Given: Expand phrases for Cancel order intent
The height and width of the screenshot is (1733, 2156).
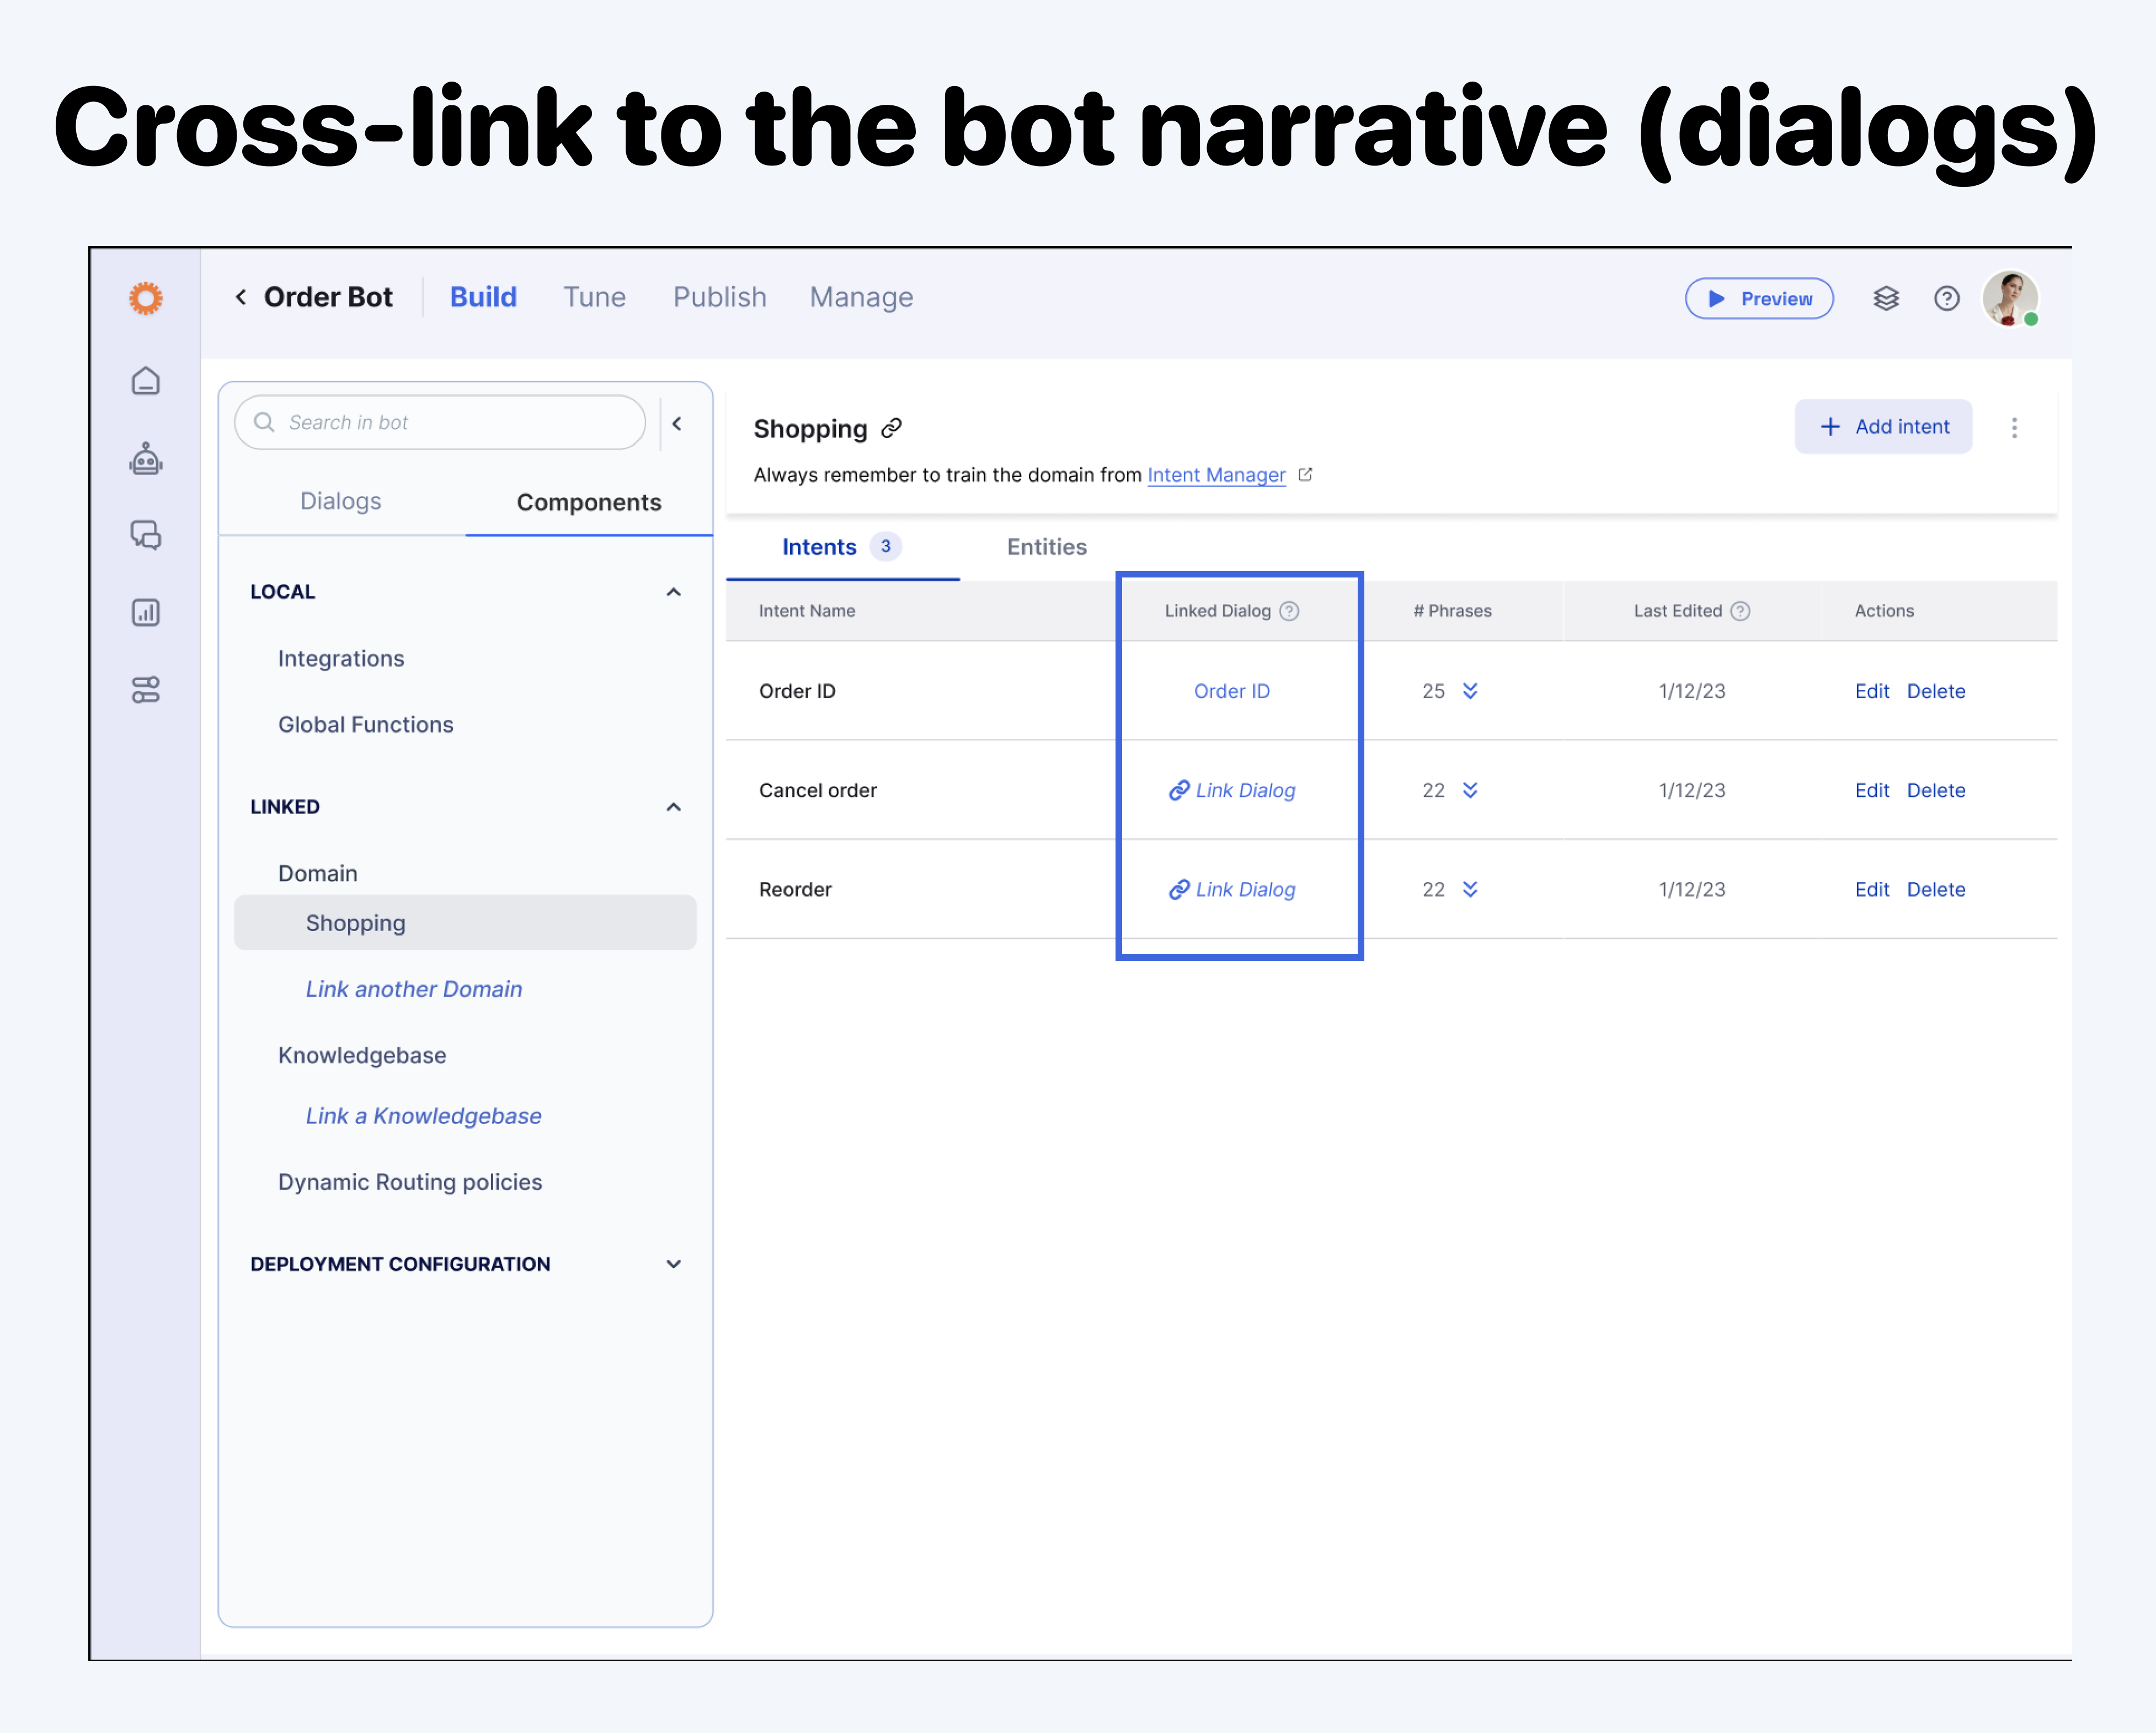Looking at the screenshot, I should (x=1470, y=790).
